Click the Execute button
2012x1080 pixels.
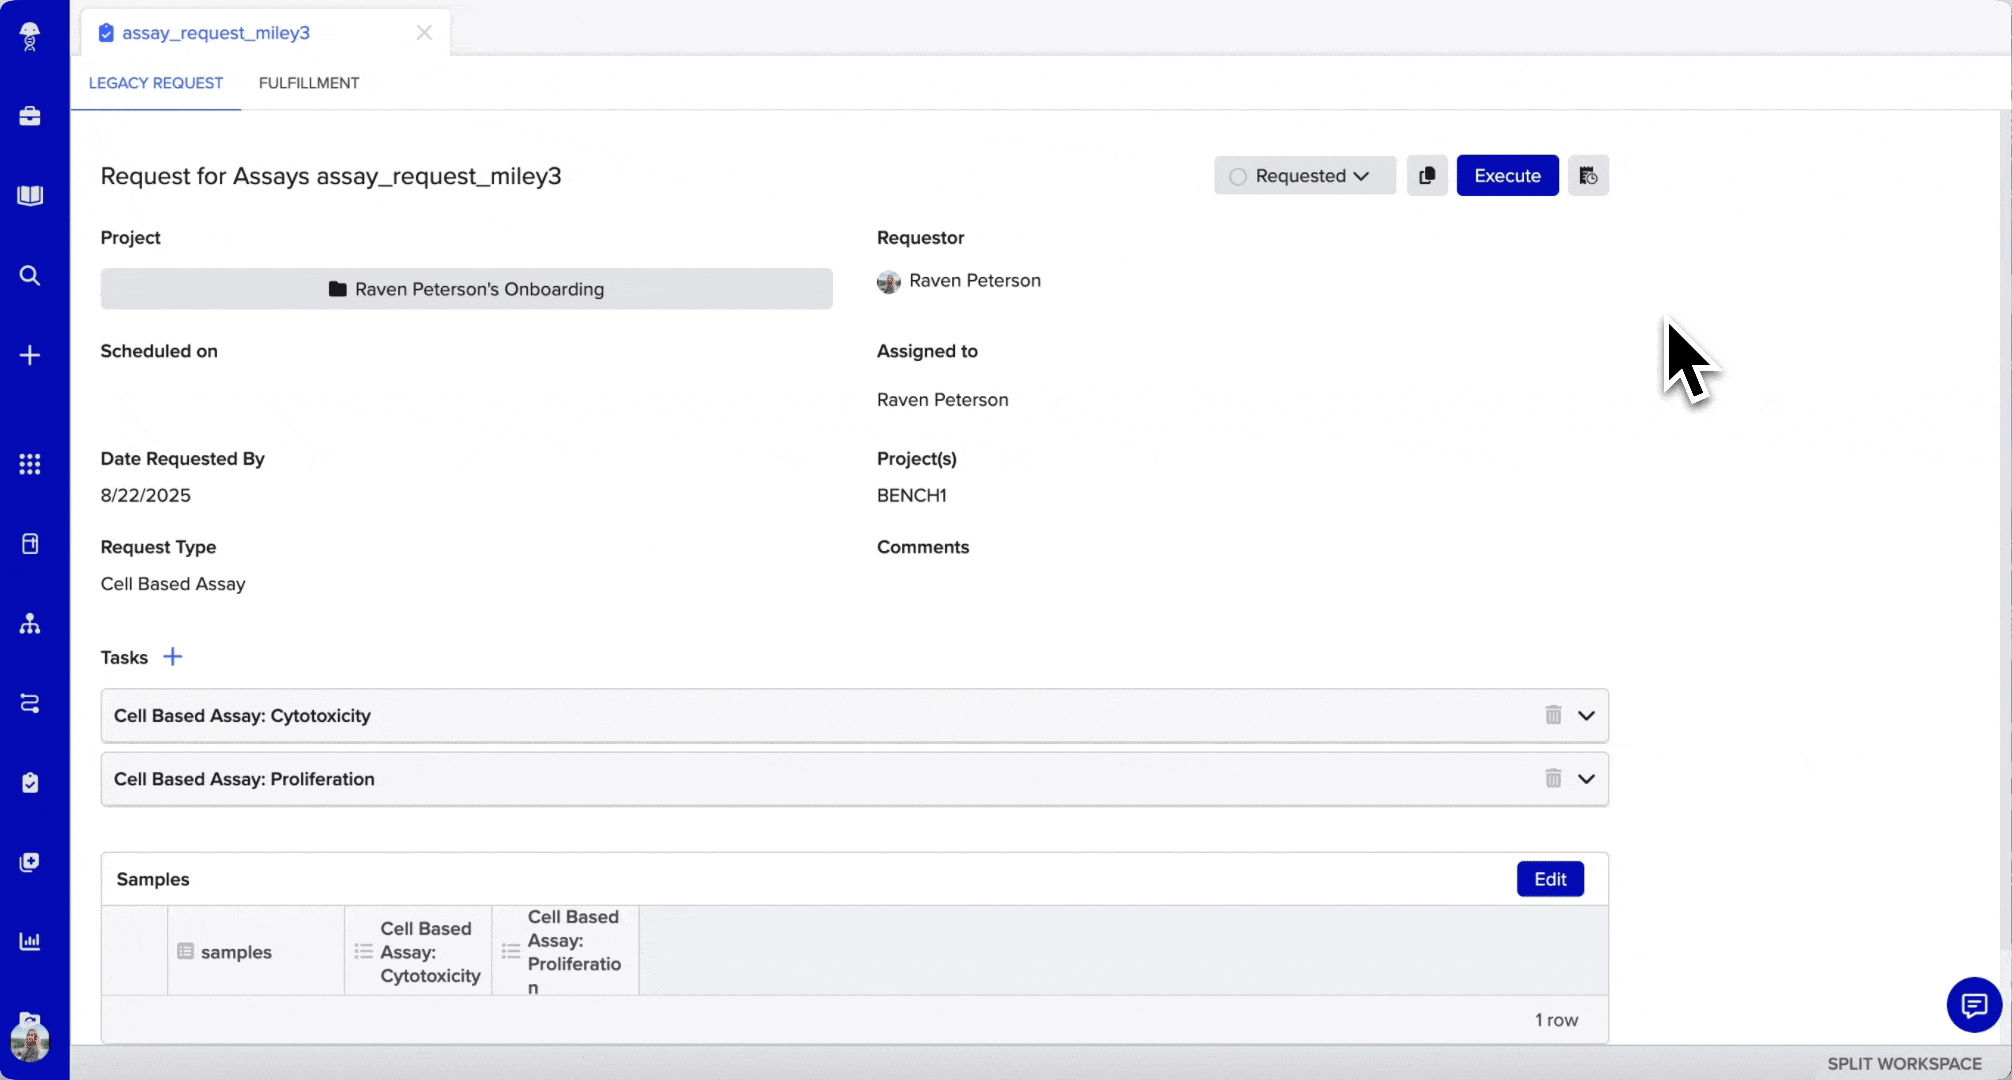1507,176
